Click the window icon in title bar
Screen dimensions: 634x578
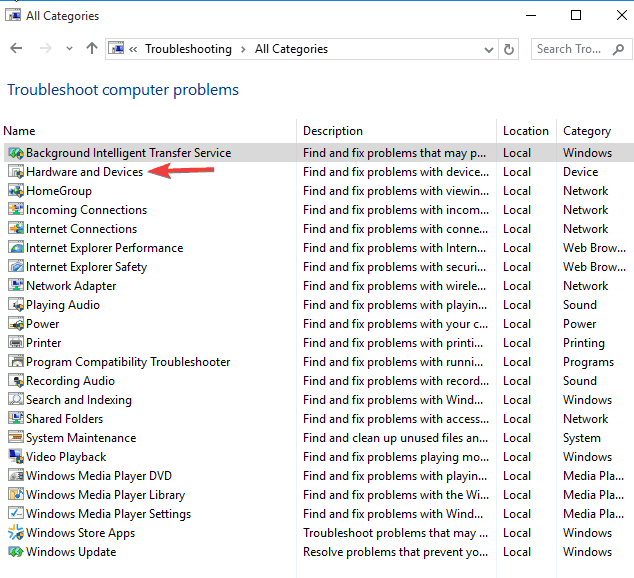(x=13, y=15)
